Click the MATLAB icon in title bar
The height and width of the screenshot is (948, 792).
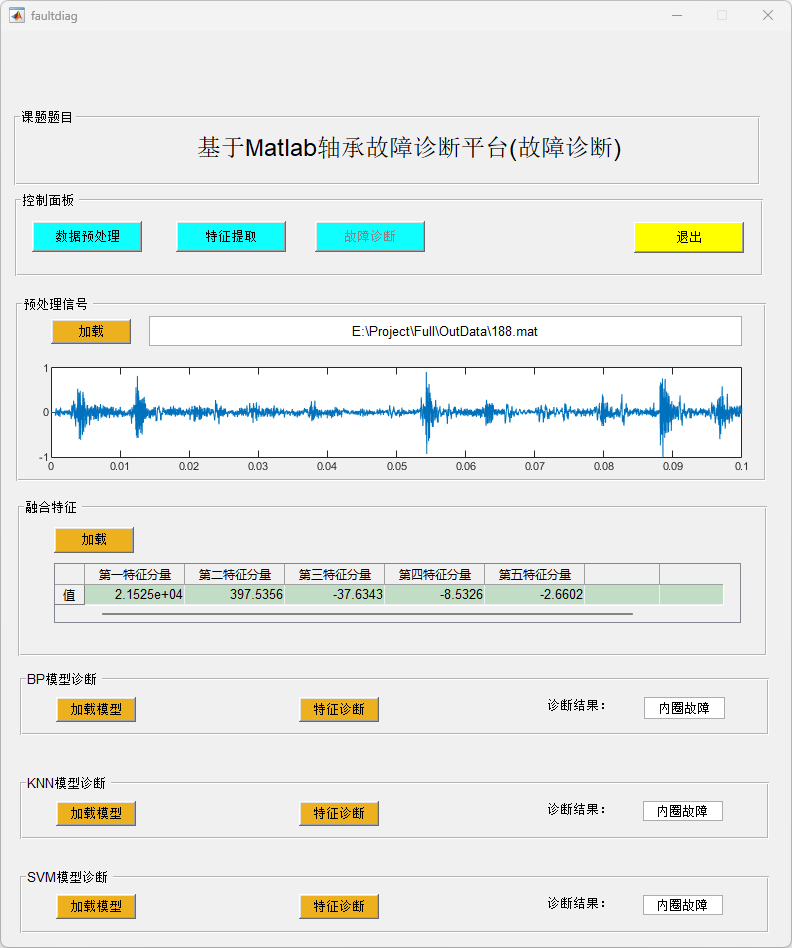coord(17,16)
